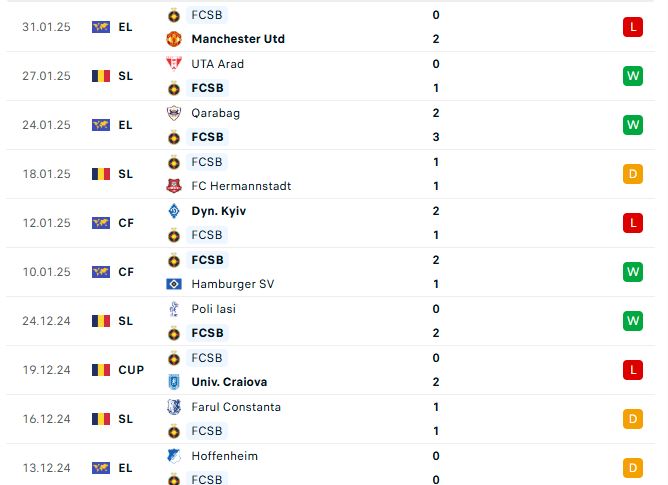
Task: Click the Univ. Craiova crest
Action: click(x=174, y=382)
